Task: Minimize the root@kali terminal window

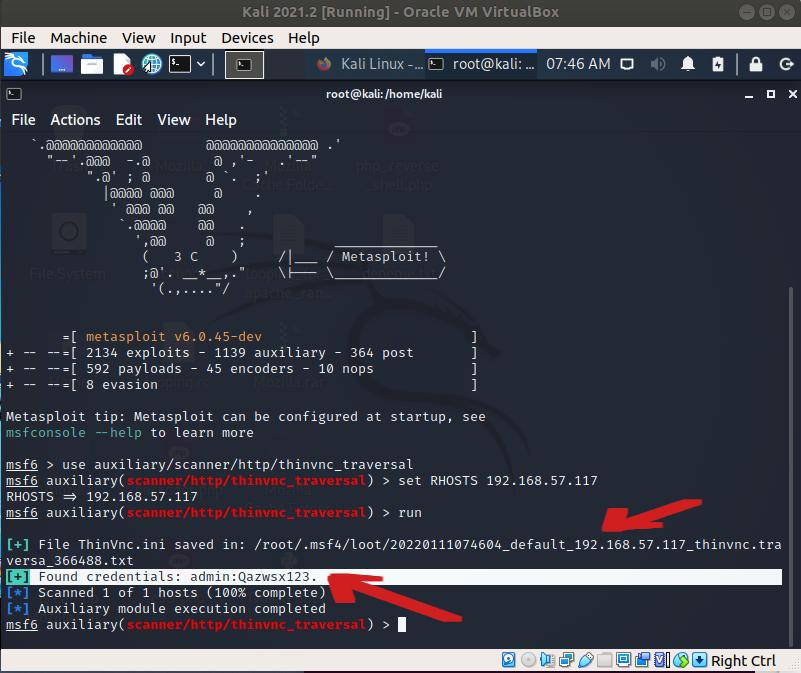Action: pos(749,95)
